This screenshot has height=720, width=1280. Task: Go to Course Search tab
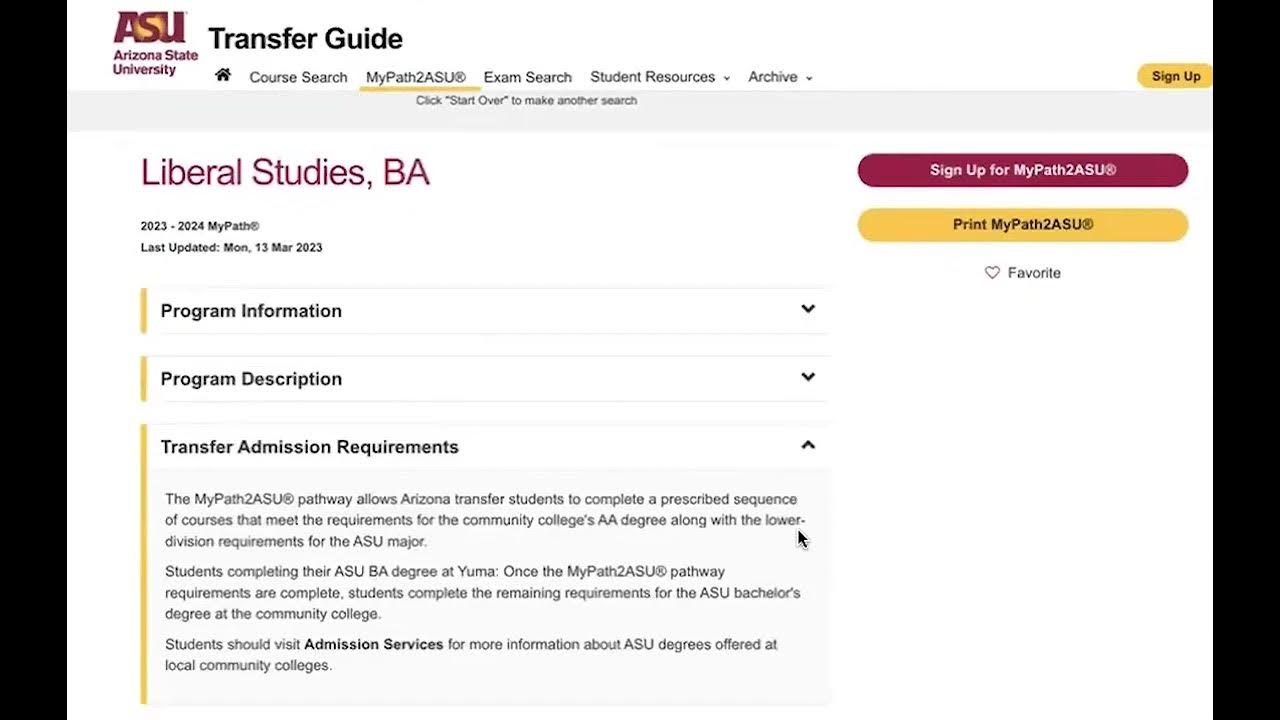pyautogui.click(x=298, y=77)
